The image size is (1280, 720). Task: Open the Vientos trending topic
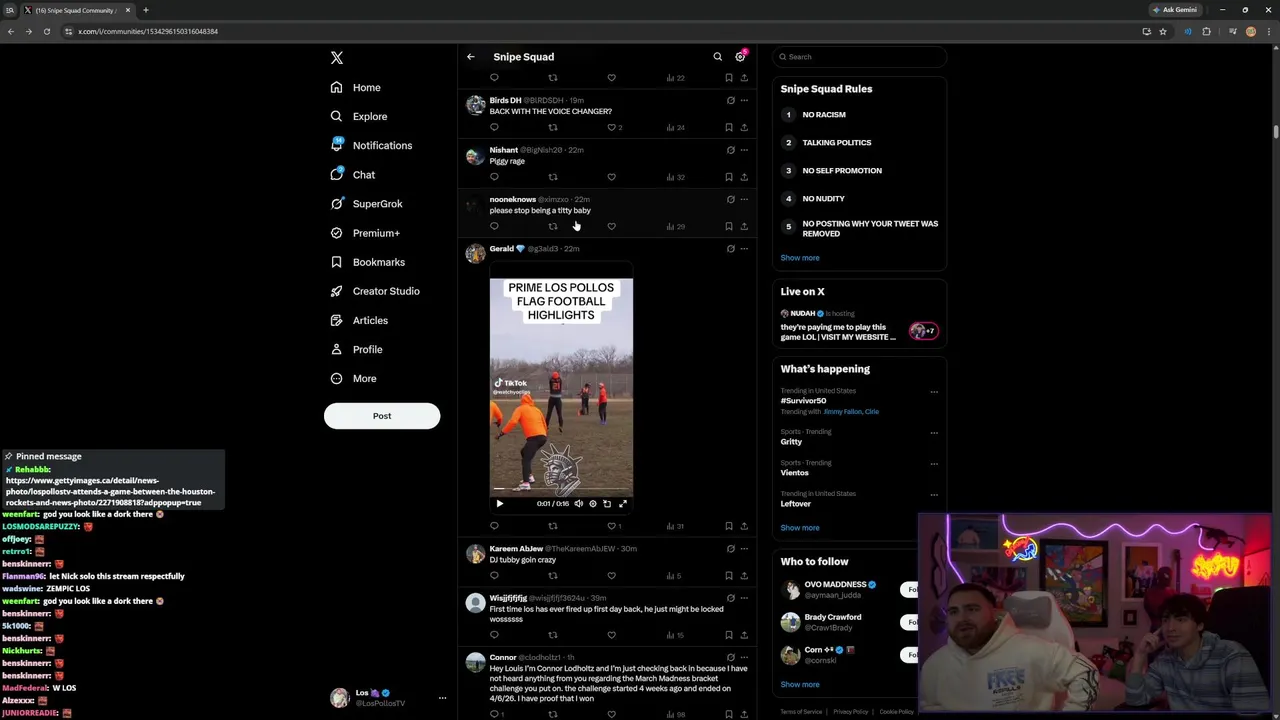[795, 473]
